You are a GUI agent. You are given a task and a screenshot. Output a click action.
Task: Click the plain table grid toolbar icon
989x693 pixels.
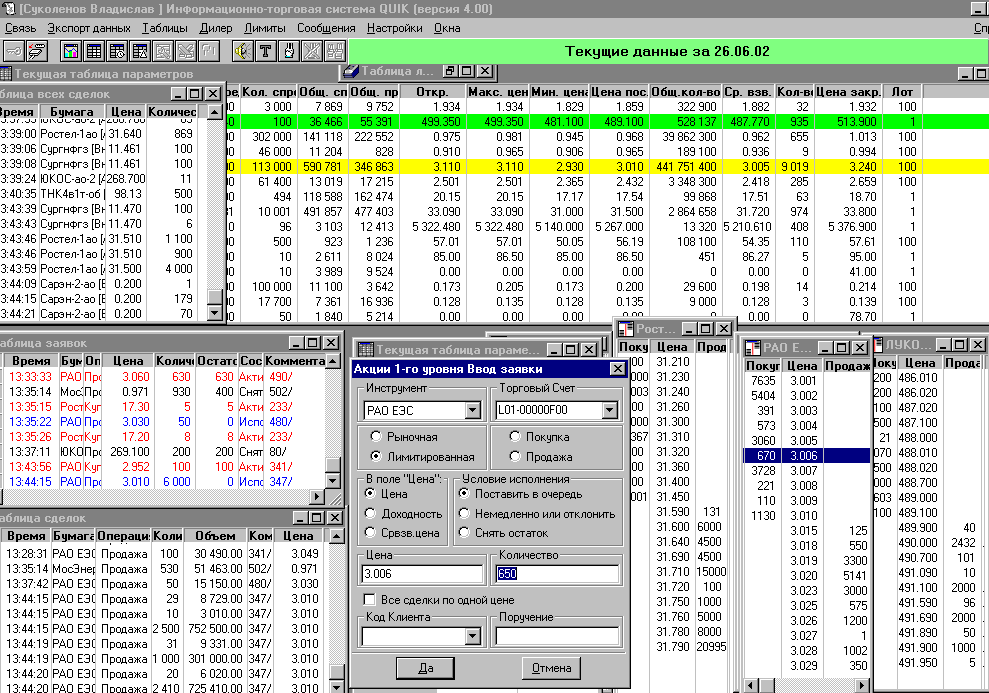click(95, 50)
